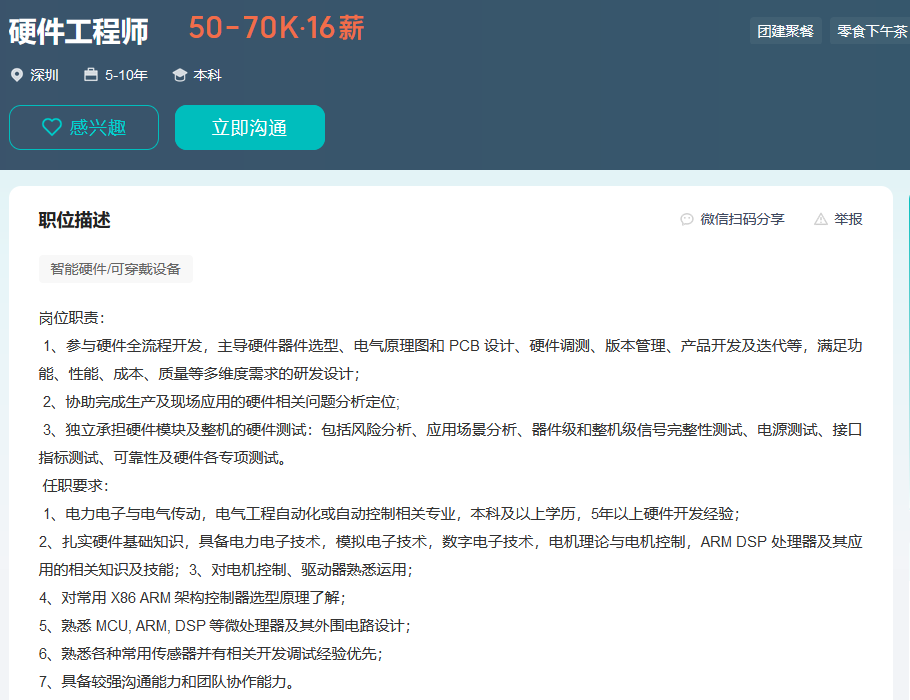Click the 举报 report link

(848, 219)
